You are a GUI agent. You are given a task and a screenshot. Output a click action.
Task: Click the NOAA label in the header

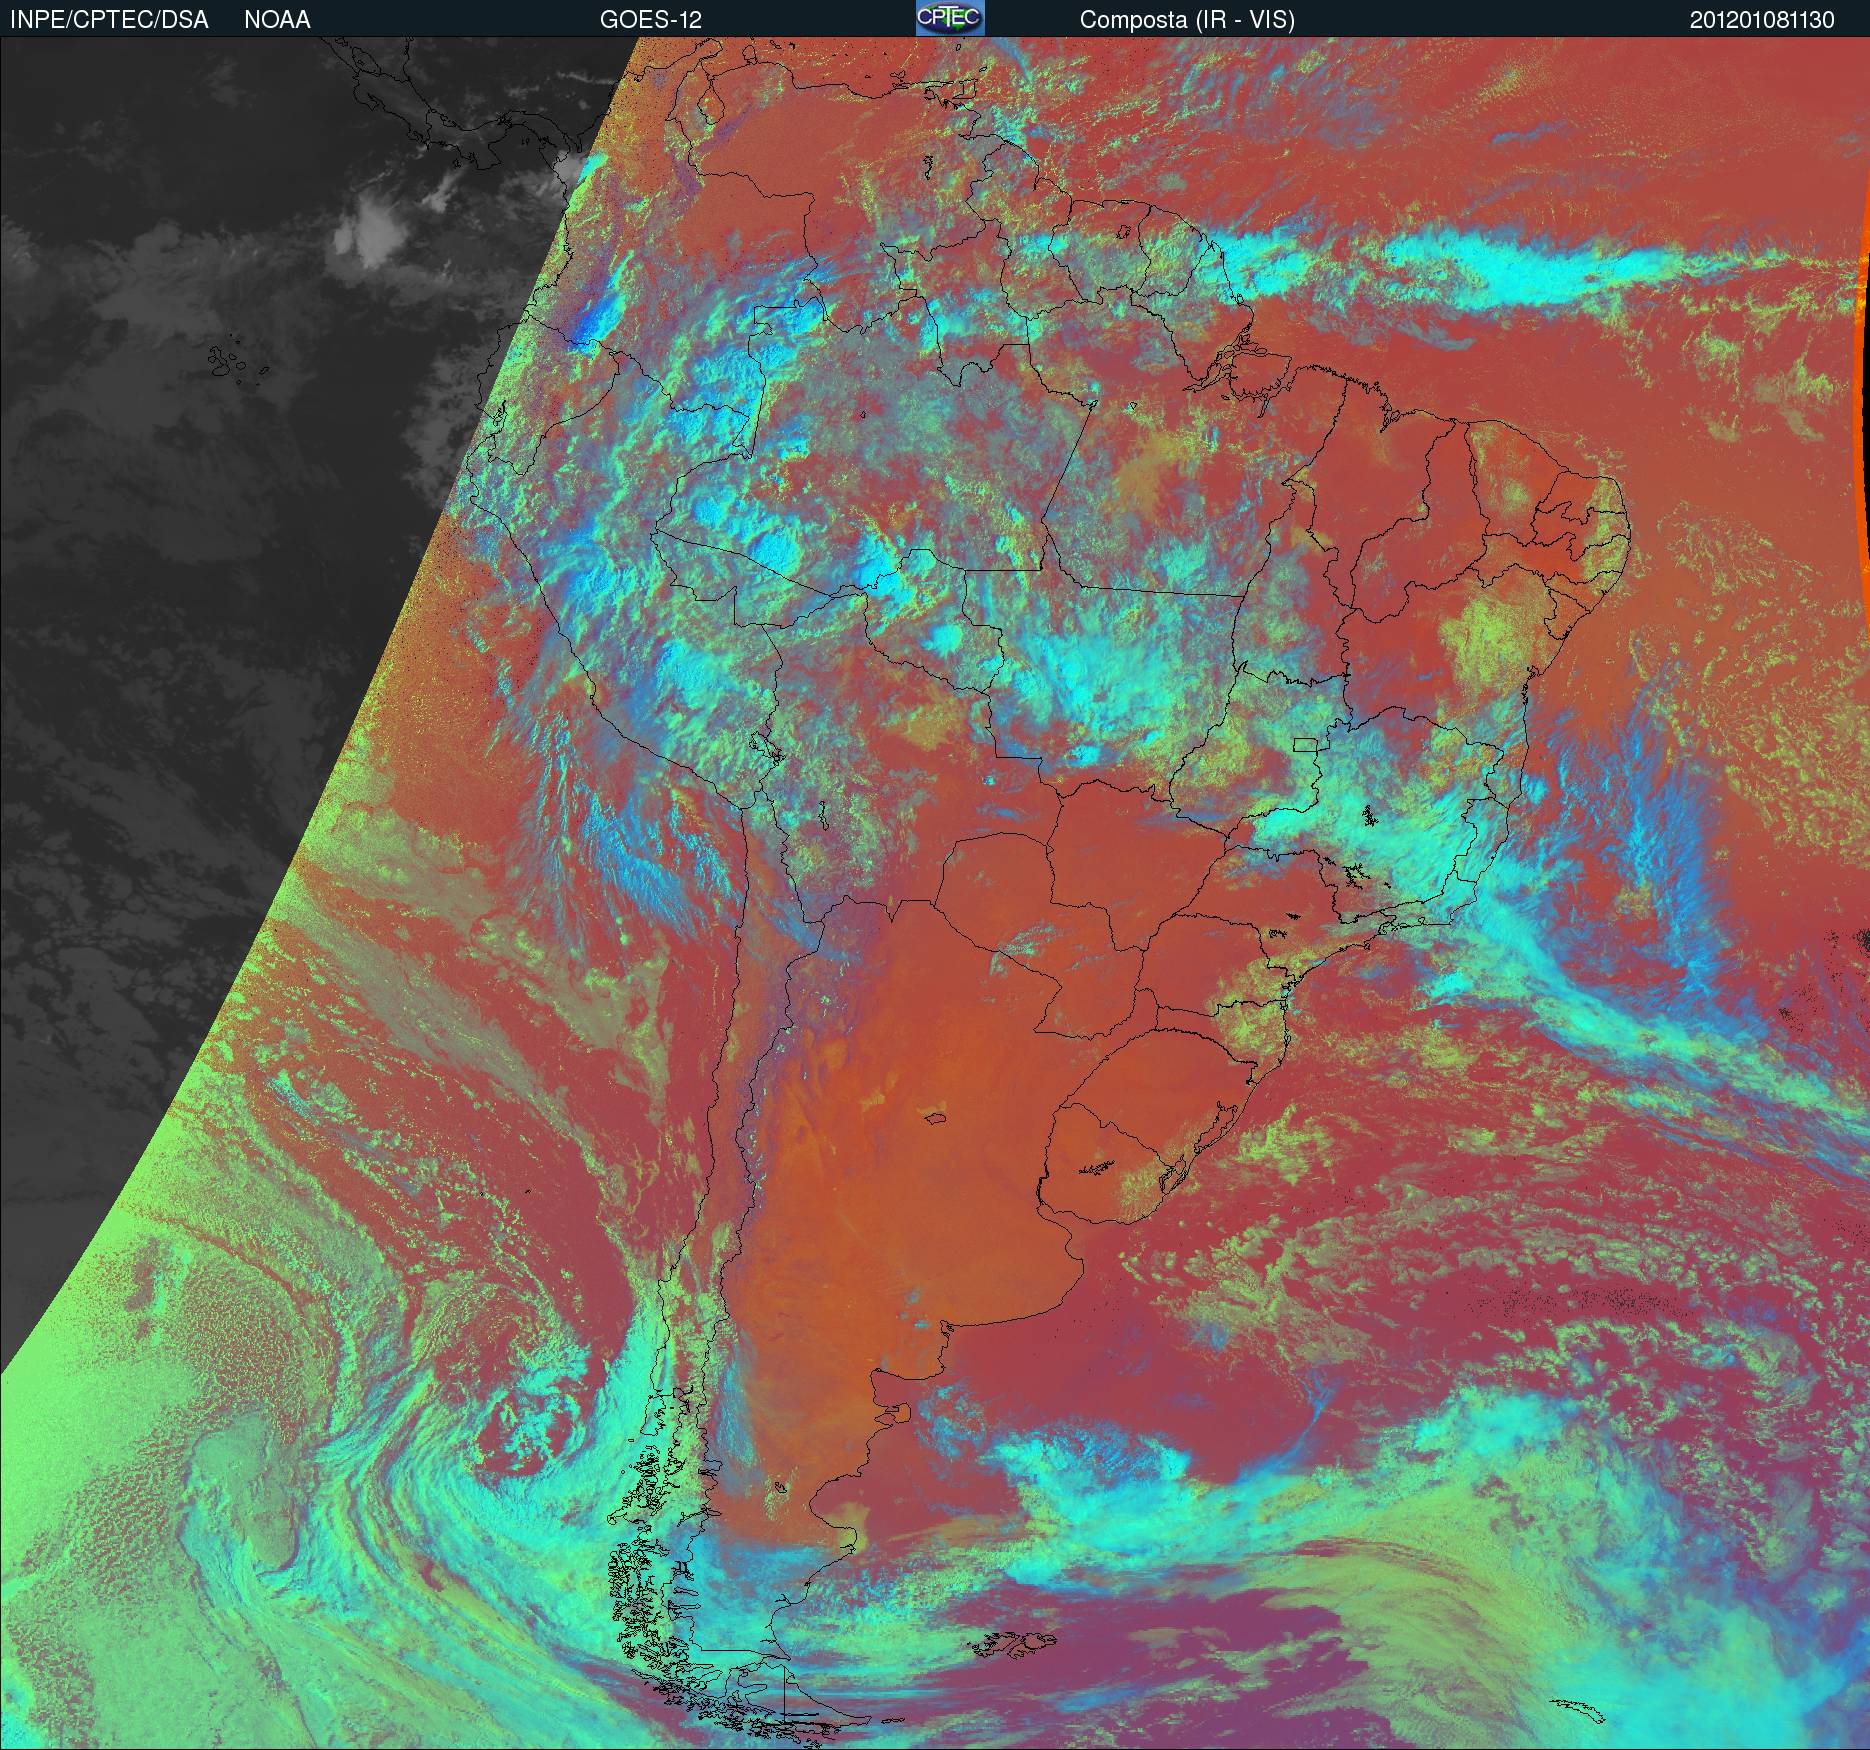tap(277, 20)
